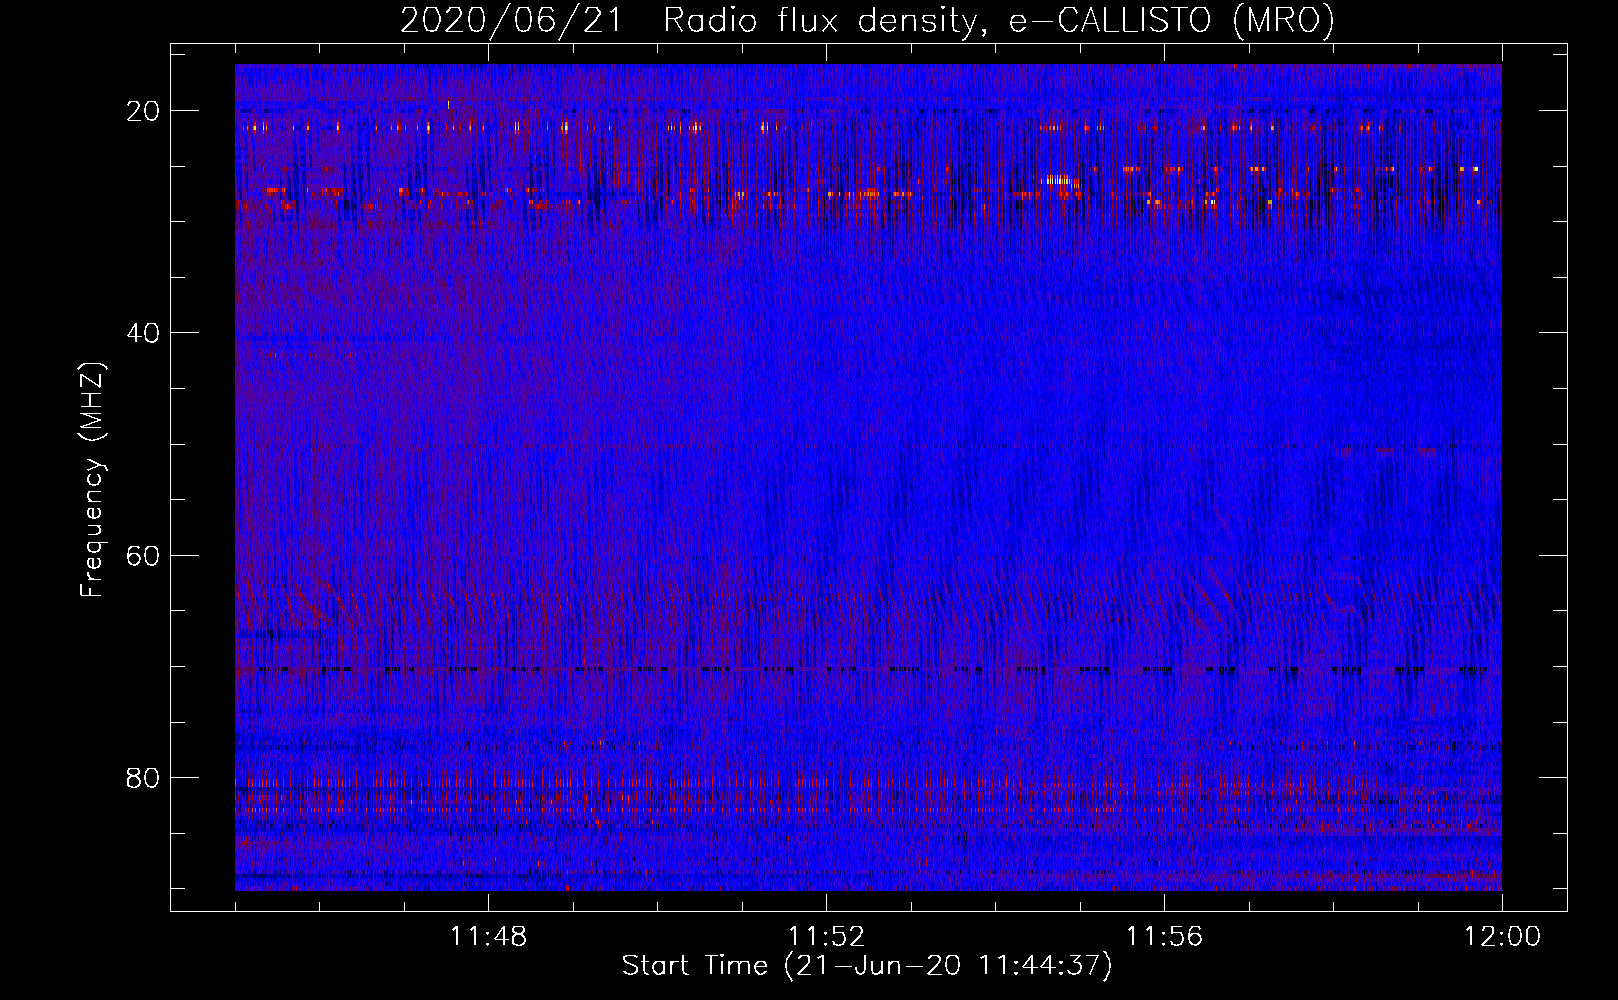
Task: Click the "Frequency (MHZ)" y-axis label
Action: coord(92,480)
